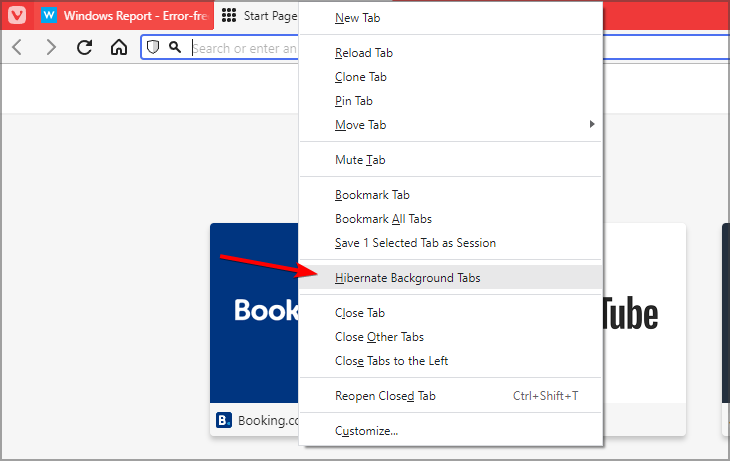
Task: Go back with the back arrow
Action: tap(17, 47)
